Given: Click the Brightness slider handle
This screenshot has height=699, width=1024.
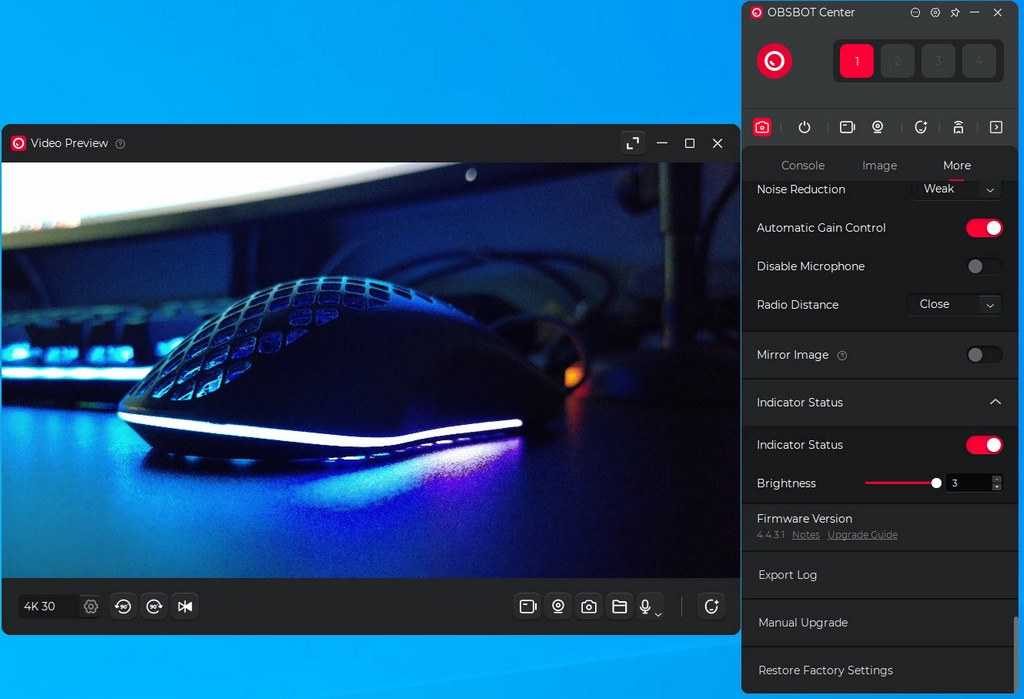Looking at the screenshot, I should (x=936, y=483).
